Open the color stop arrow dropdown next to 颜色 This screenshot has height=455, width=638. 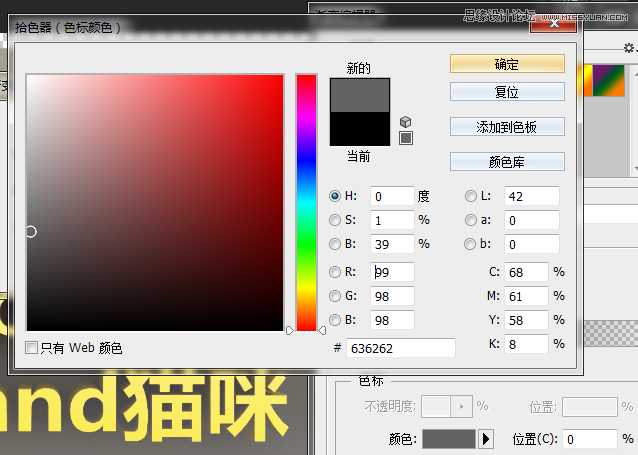point(487,439)
